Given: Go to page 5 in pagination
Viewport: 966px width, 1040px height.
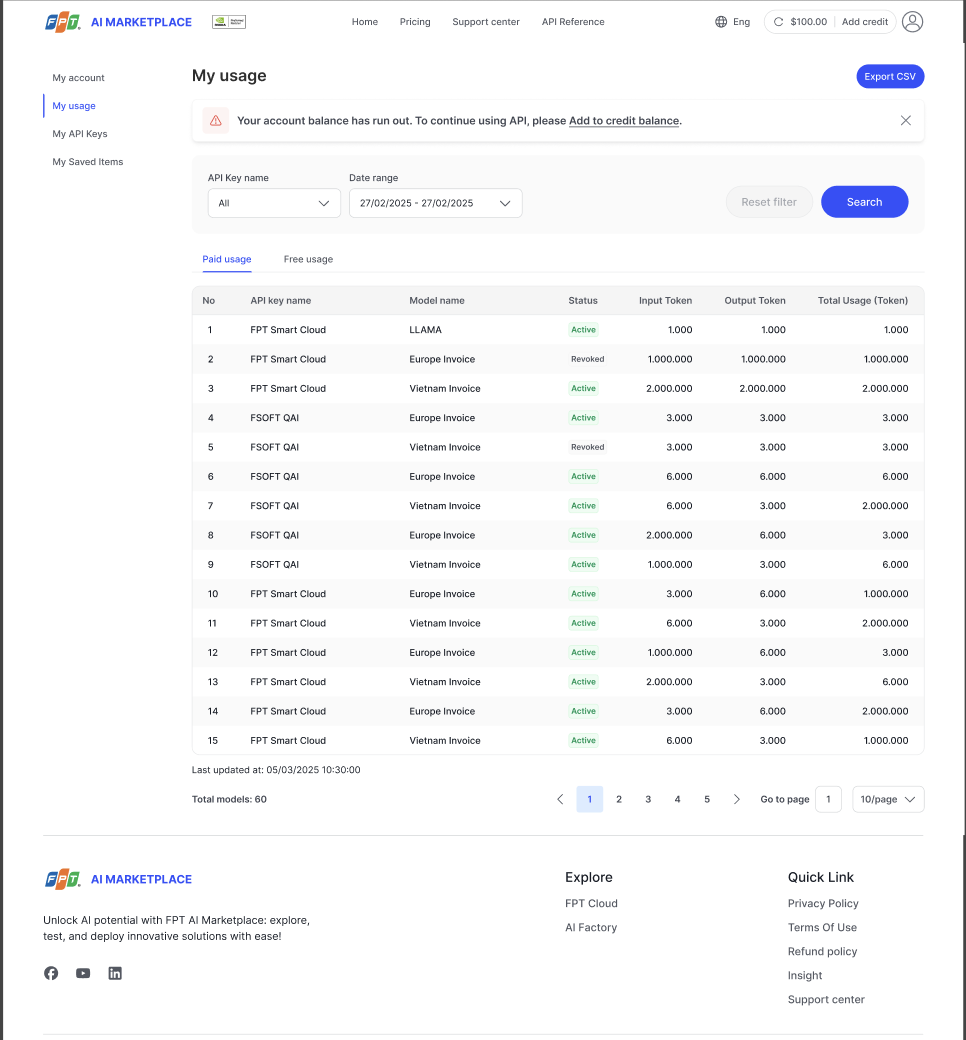Looking at the screenshot, I should [707, 799].
